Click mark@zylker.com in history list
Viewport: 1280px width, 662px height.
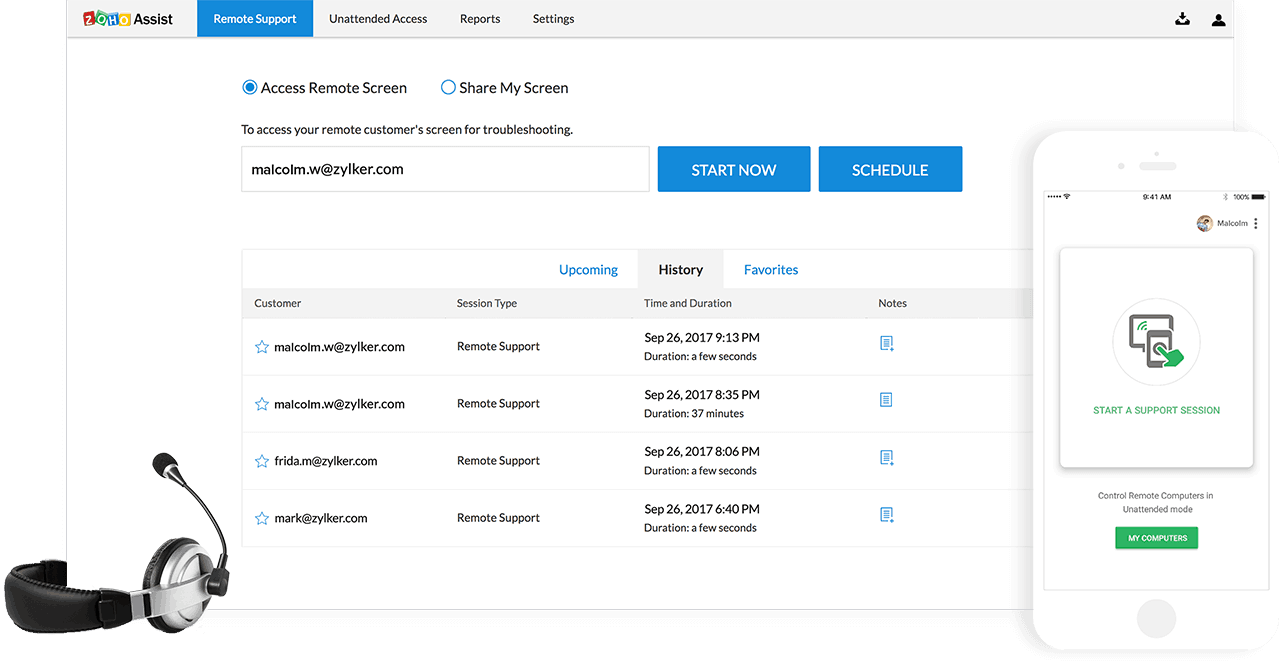(321, 518)
